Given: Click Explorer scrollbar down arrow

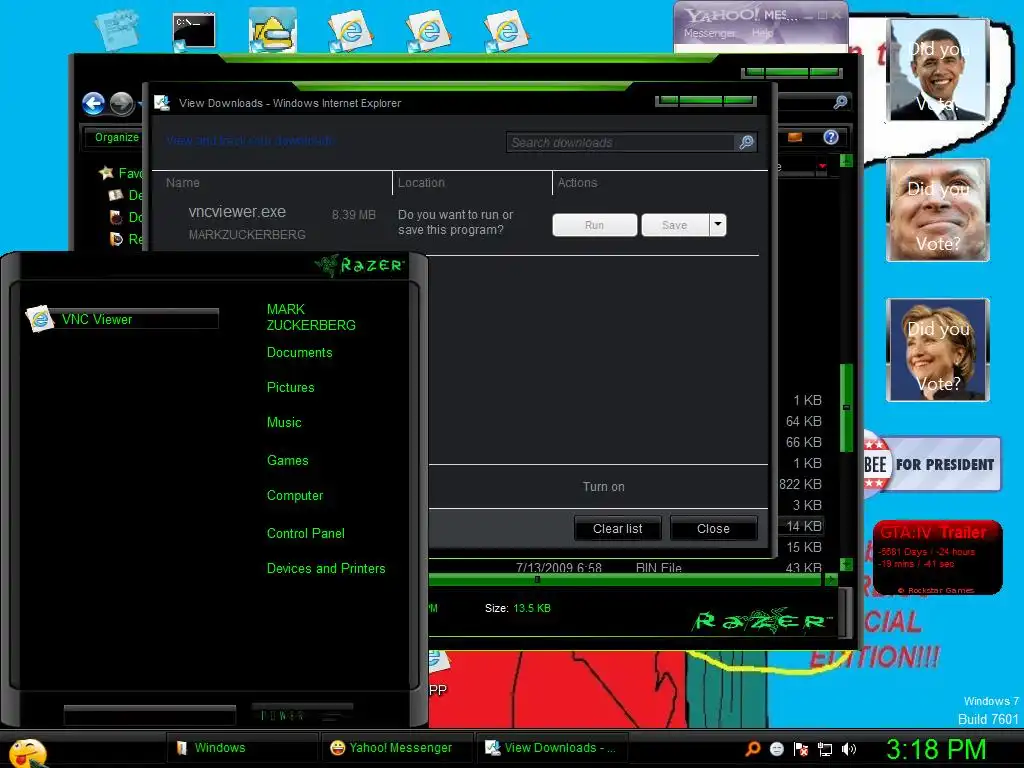Looking at the screenshot, I should point(846,564).
